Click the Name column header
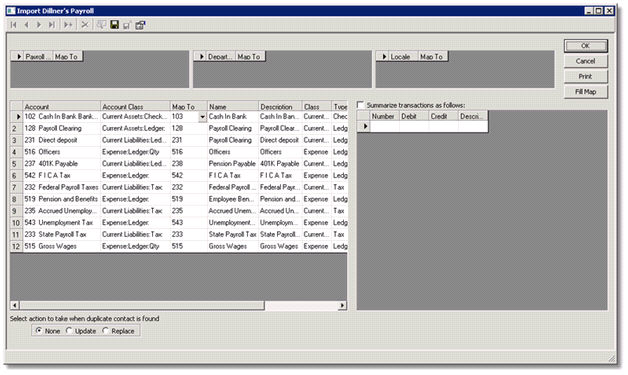The width and height of the screenshot is (628, 375). coord(233,107)
